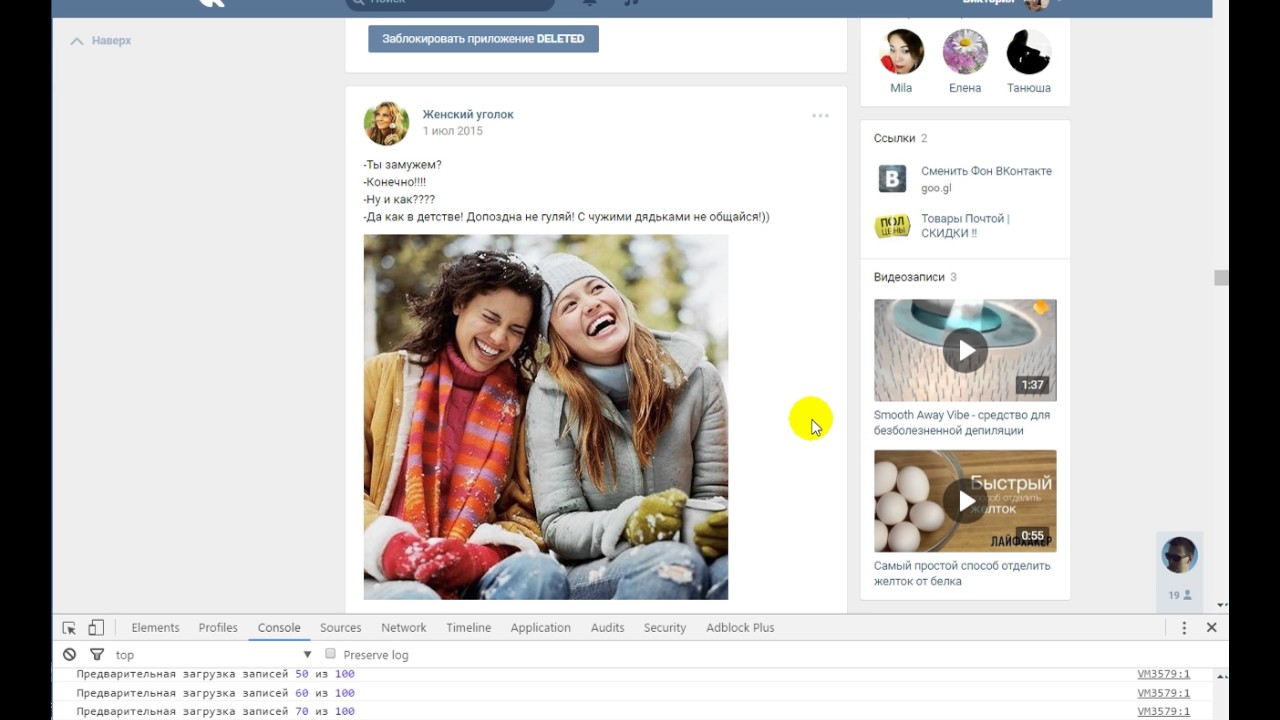This screenshot has width=1280, height=720.
Task: Switch to the Elements tab
Action: (x=155, y=628)
